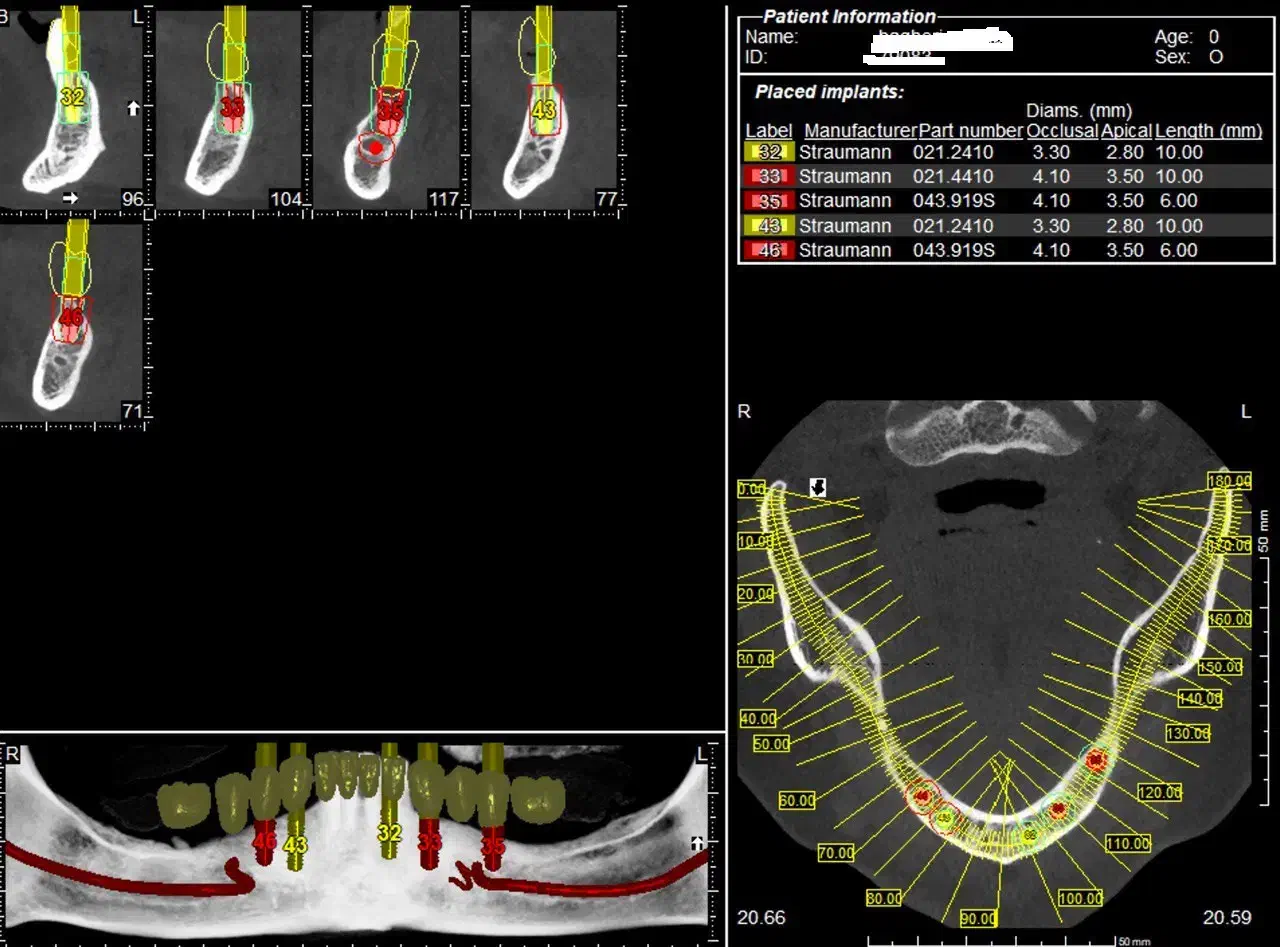The image size is (1280, 947).
Task: Click the 90.00 arch position label
Action: 978,918
